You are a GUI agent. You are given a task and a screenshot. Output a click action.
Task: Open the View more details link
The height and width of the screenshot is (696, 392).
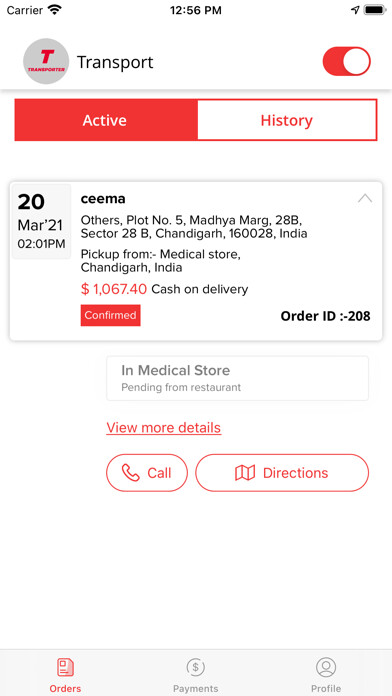pyautogui.click(x=163, y=428)
